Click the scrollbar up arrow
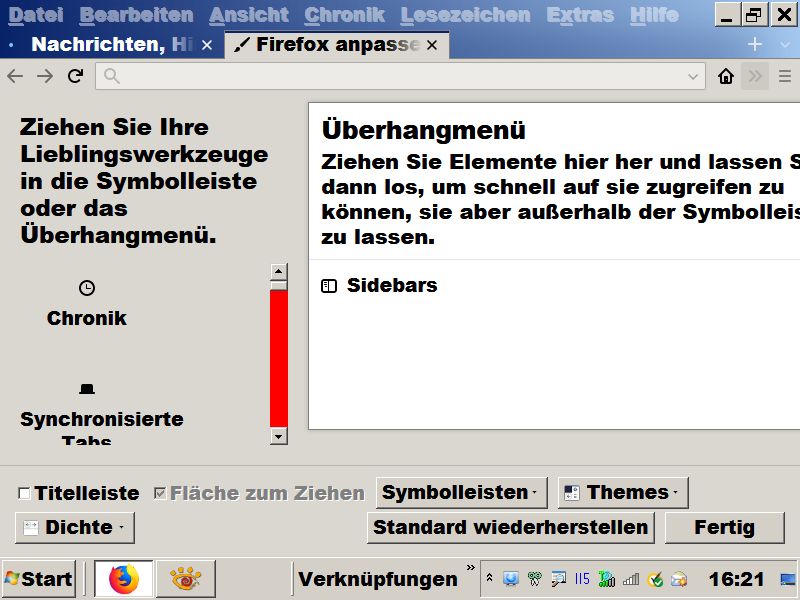The image size is (800, 600). (279, 271)
